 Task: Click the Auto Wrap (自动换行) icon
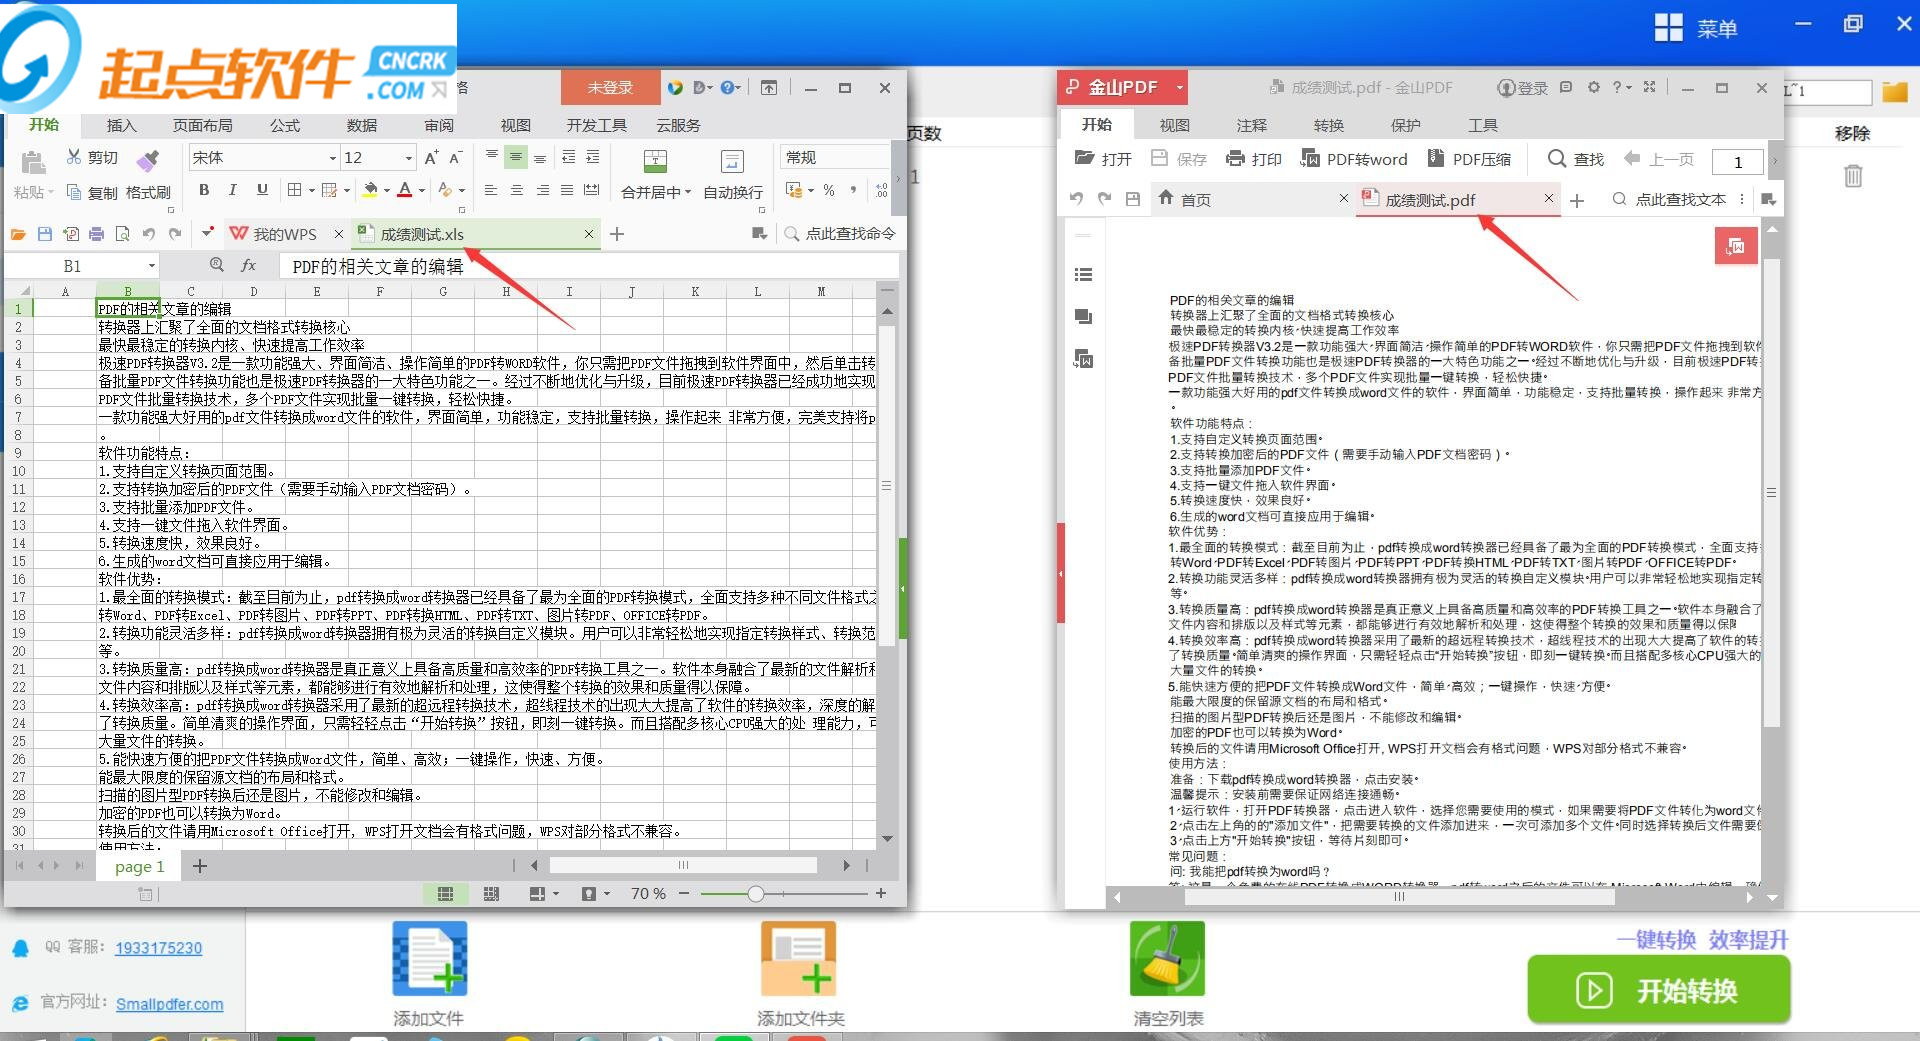pyautogui.click(x=732, y=162)
